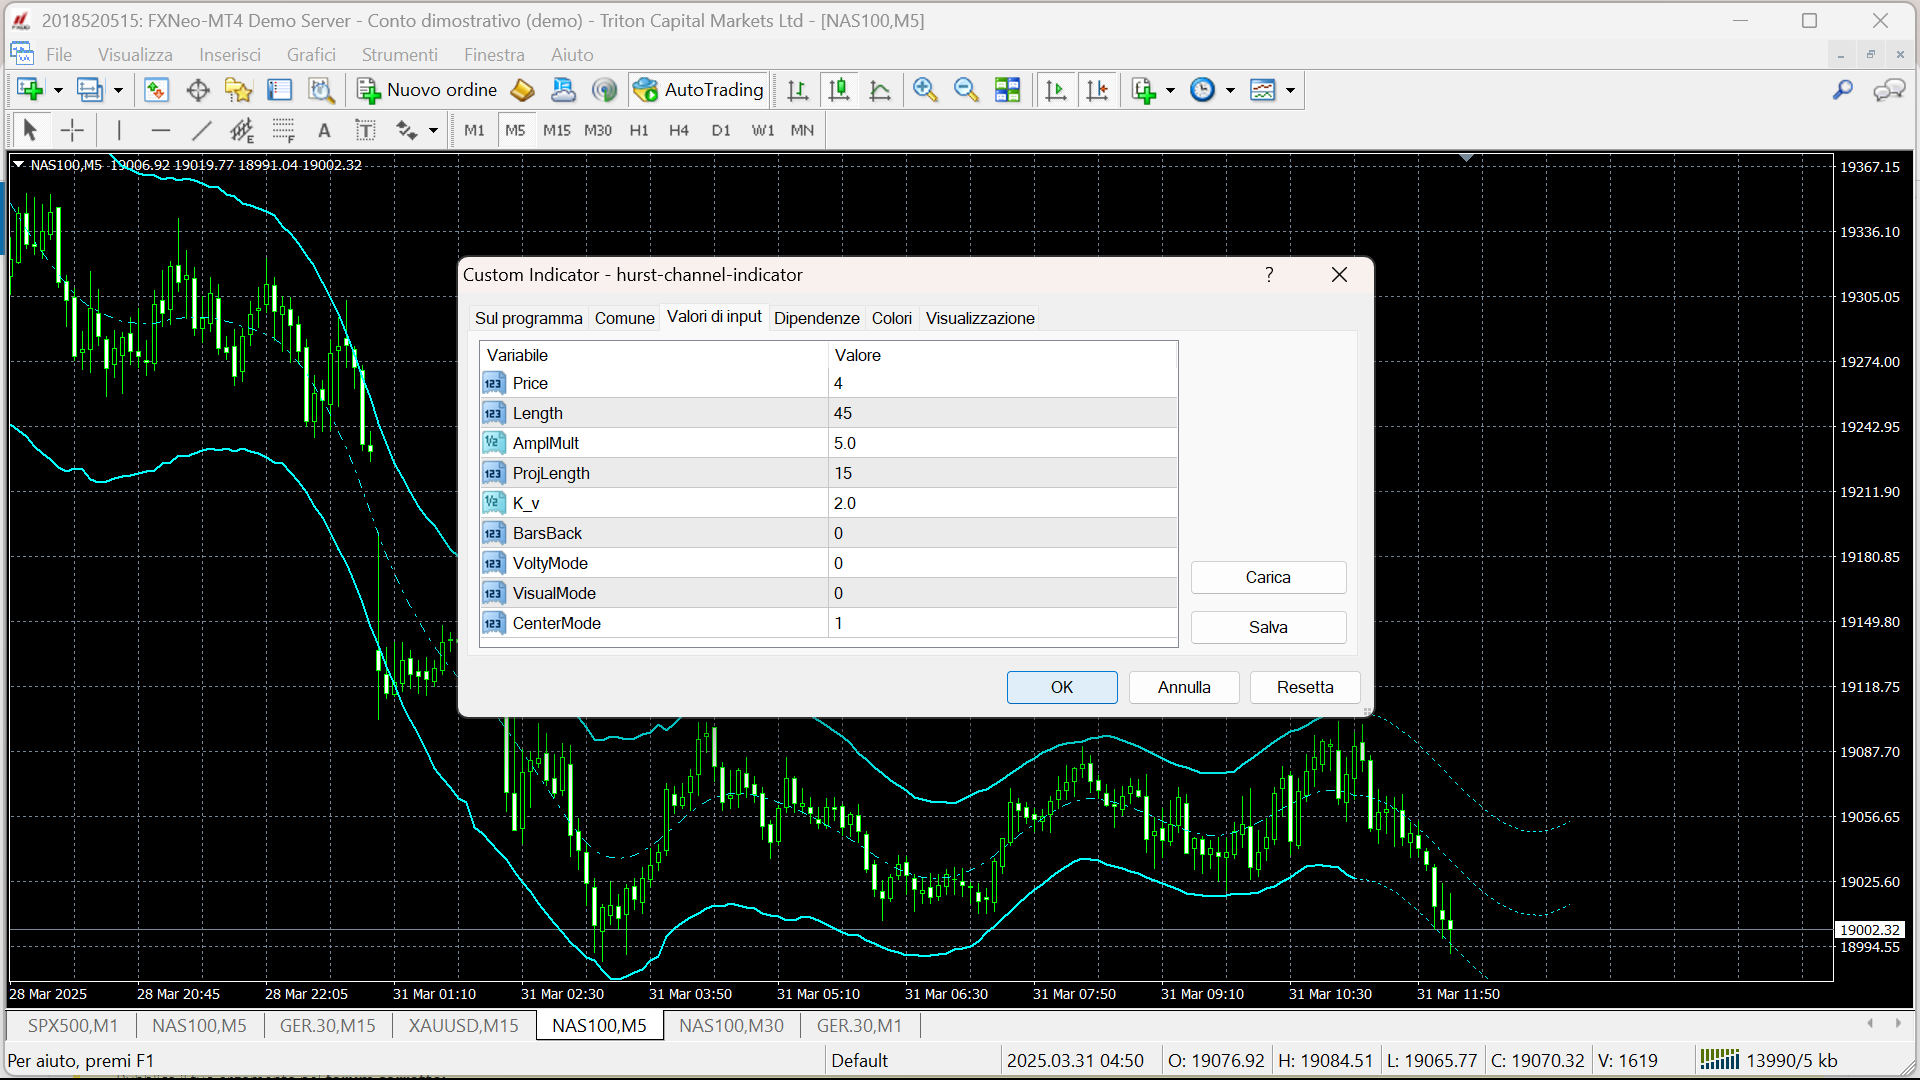Expand the arrows objects dropdown
The image size is (1920, 1080).
click(x=433, y=130)
